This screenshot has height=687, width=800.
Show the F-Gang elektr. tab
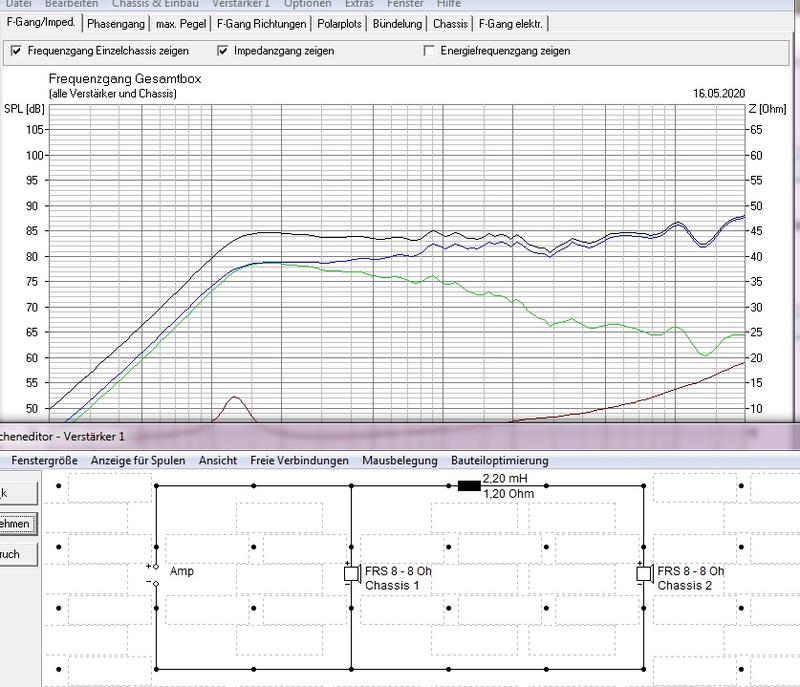[511, 23]
